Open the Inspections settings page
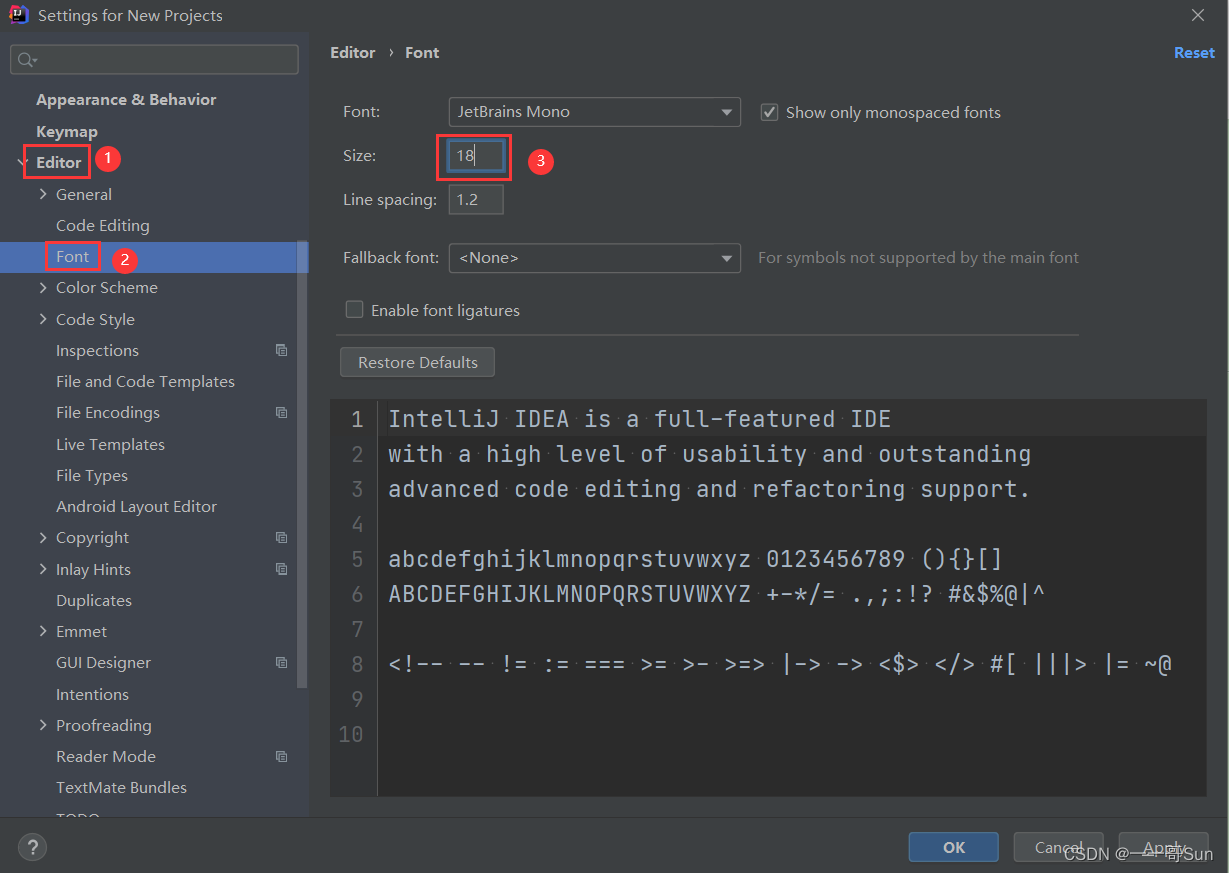Viewport: 1229px width, 873px height. [x=97, y=350]
